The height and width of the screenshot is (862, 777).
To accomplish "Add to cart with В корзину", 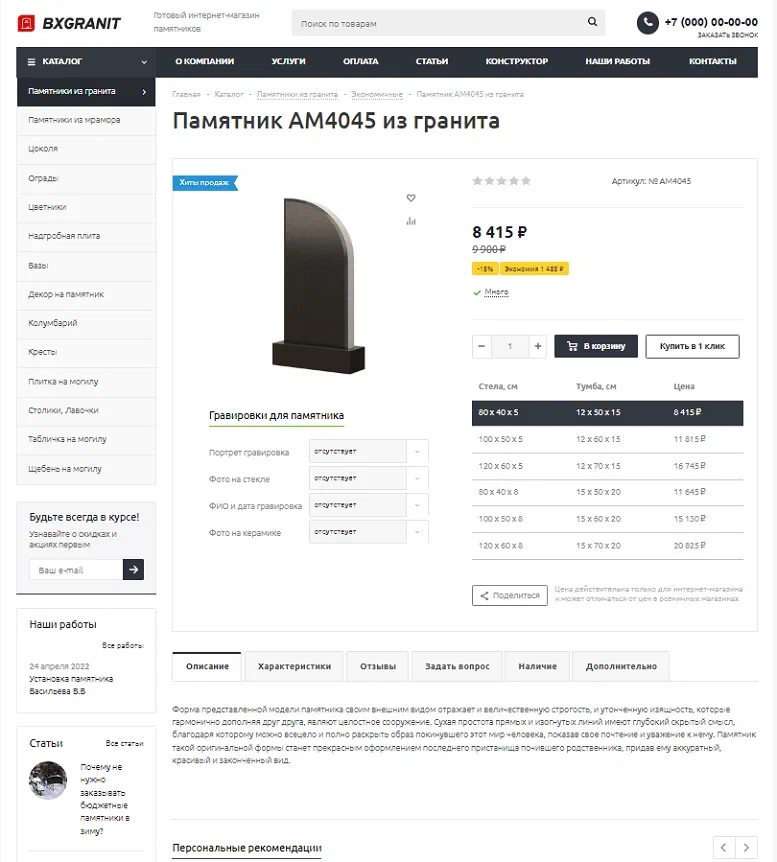I will point(596,346).
